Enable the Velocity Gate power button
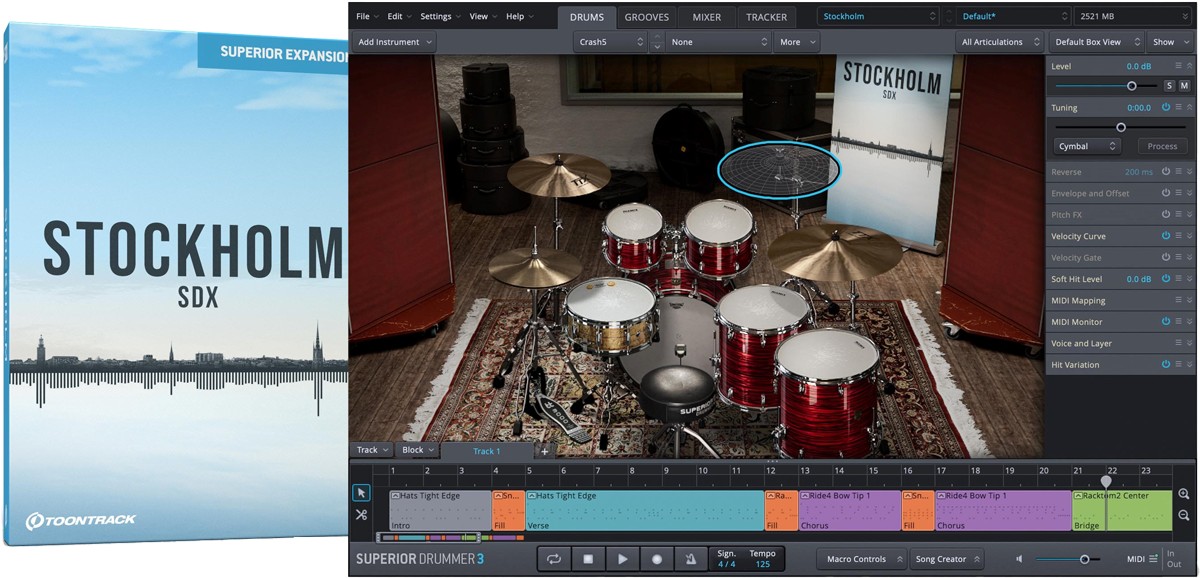 [1166, 257]
